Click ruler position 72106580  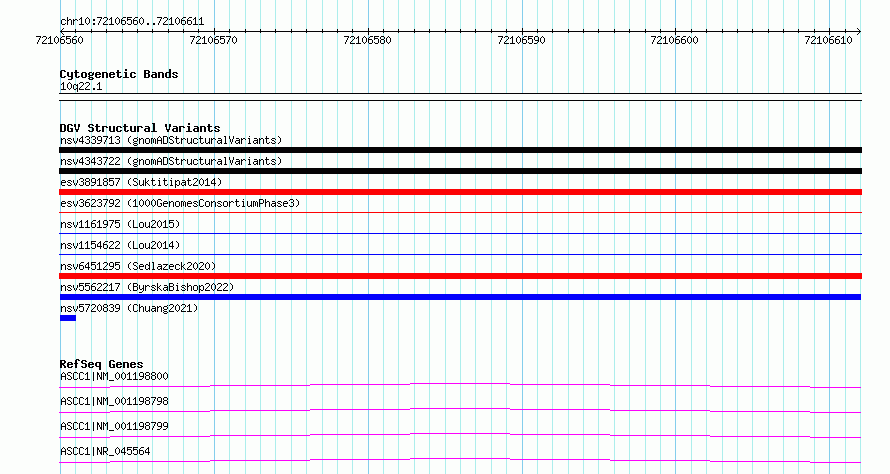point(367,40)
